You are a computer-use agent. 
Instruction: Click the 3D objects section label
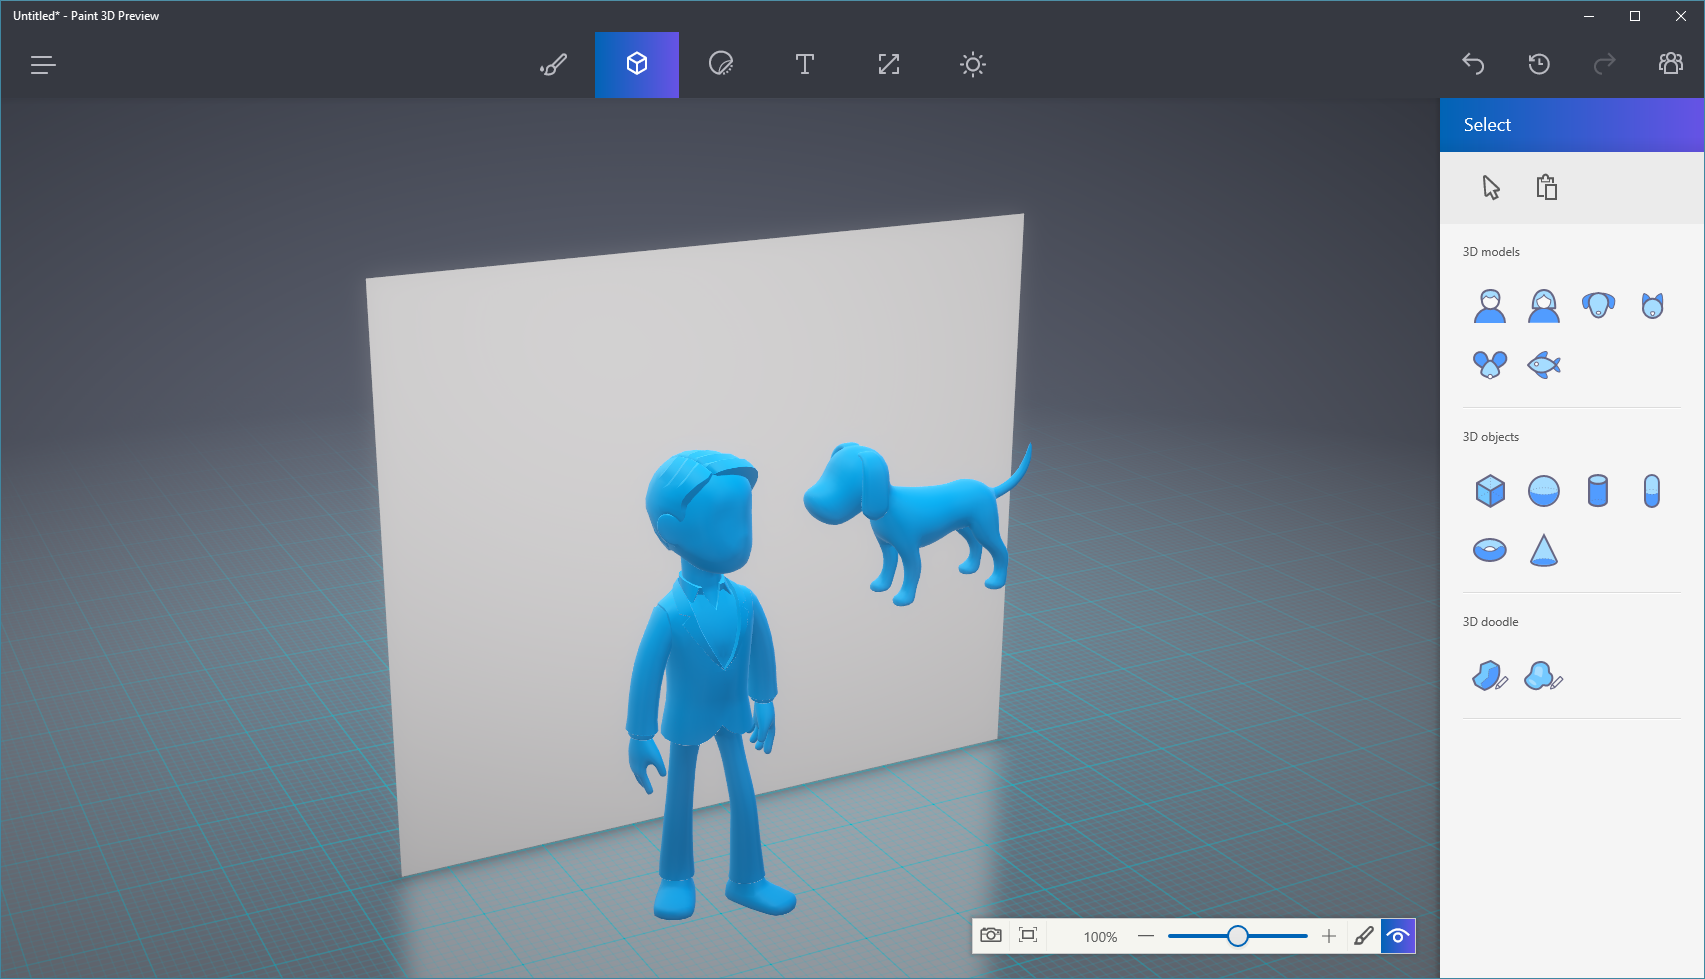click(x=1490, y=437)
